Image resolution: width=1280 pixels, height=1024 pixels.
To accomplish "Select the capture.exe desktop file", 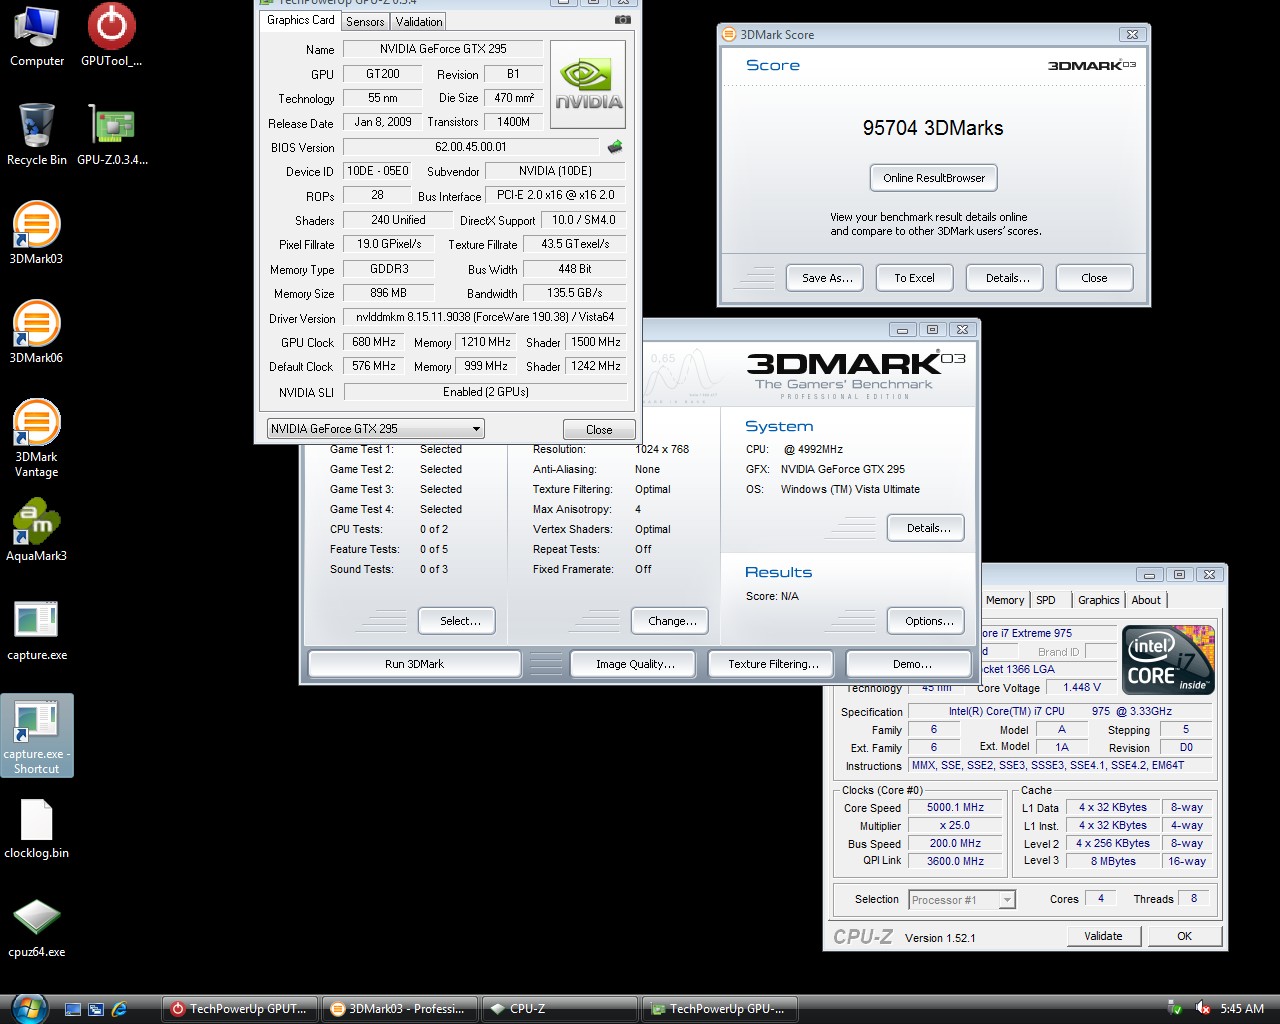I will 37,629.
